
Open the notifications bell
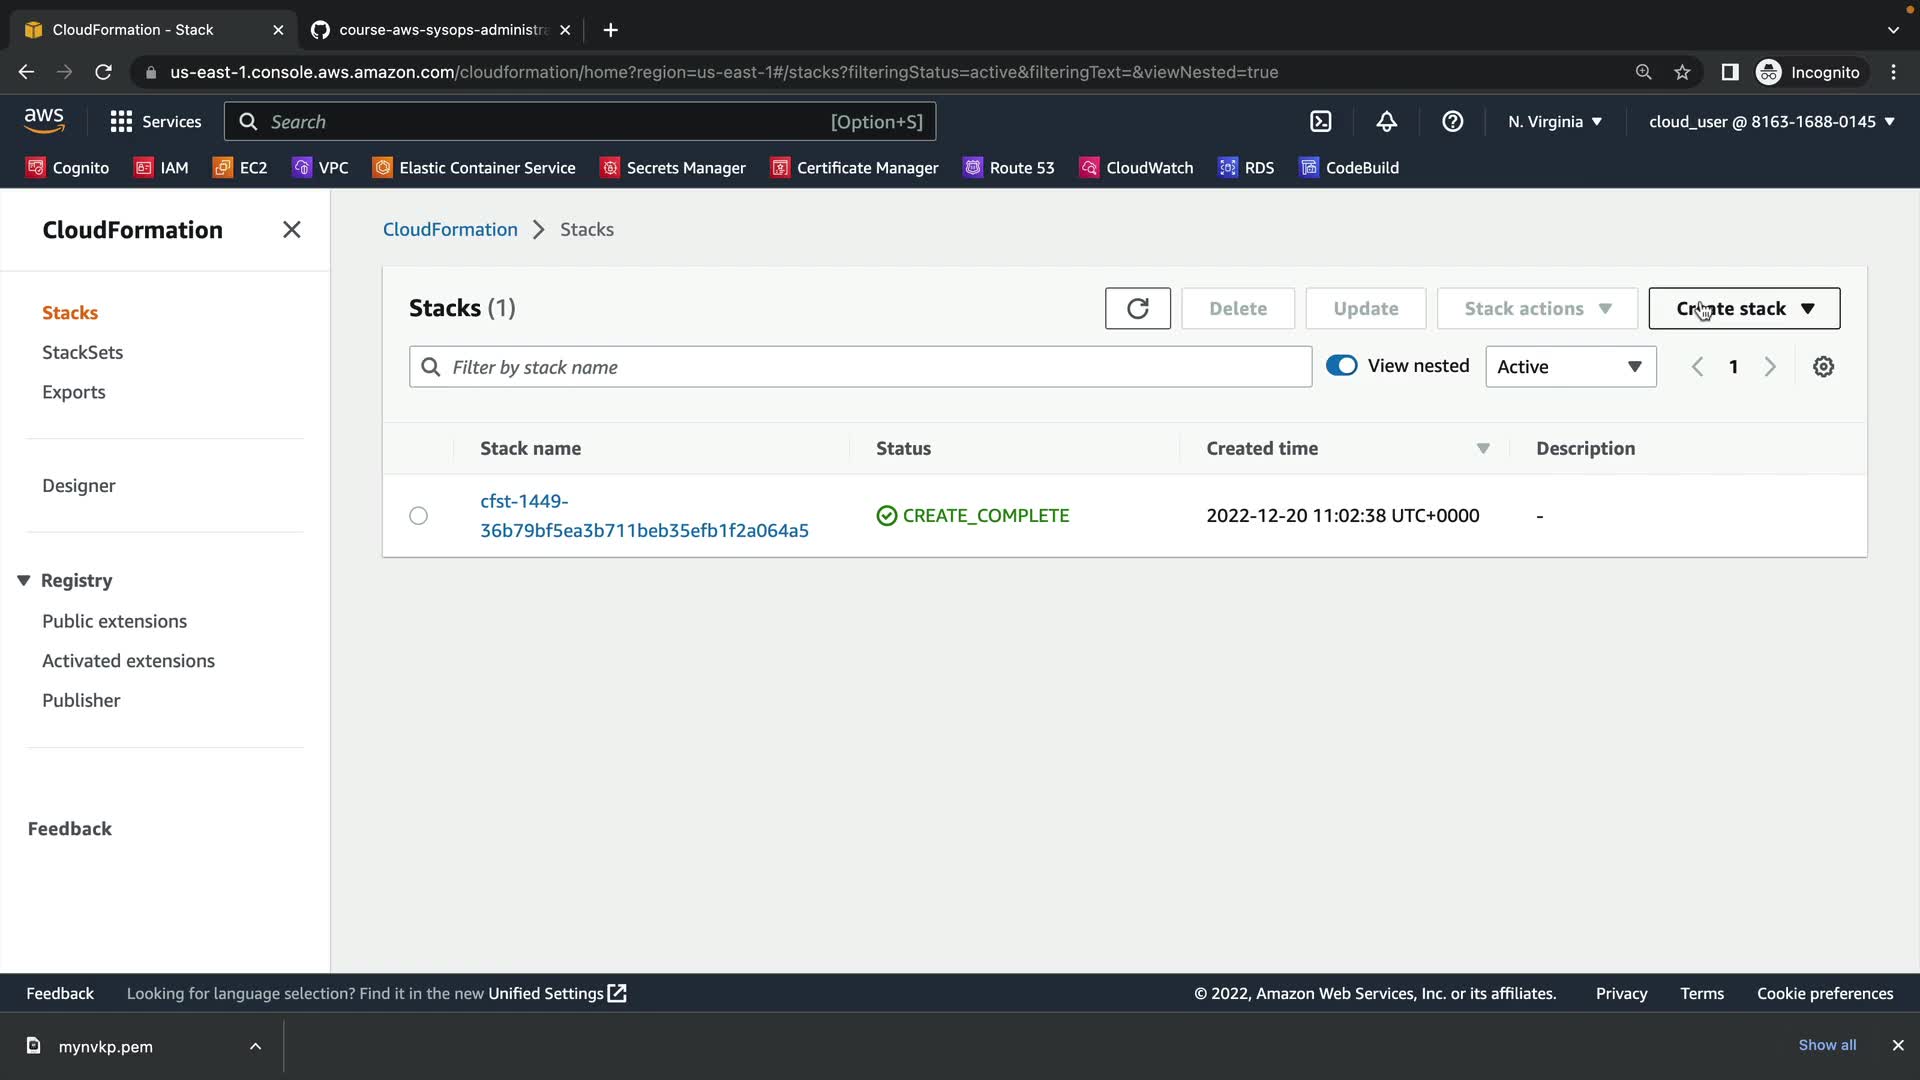coord(1386,121)
